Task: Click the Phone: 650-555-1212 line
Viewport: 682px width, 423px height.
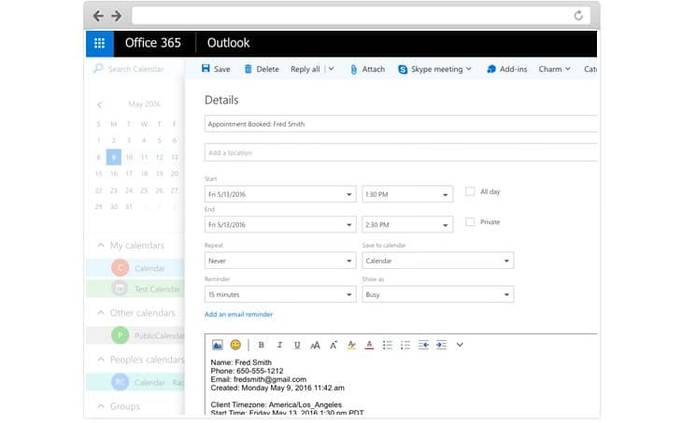Action: 247,371
